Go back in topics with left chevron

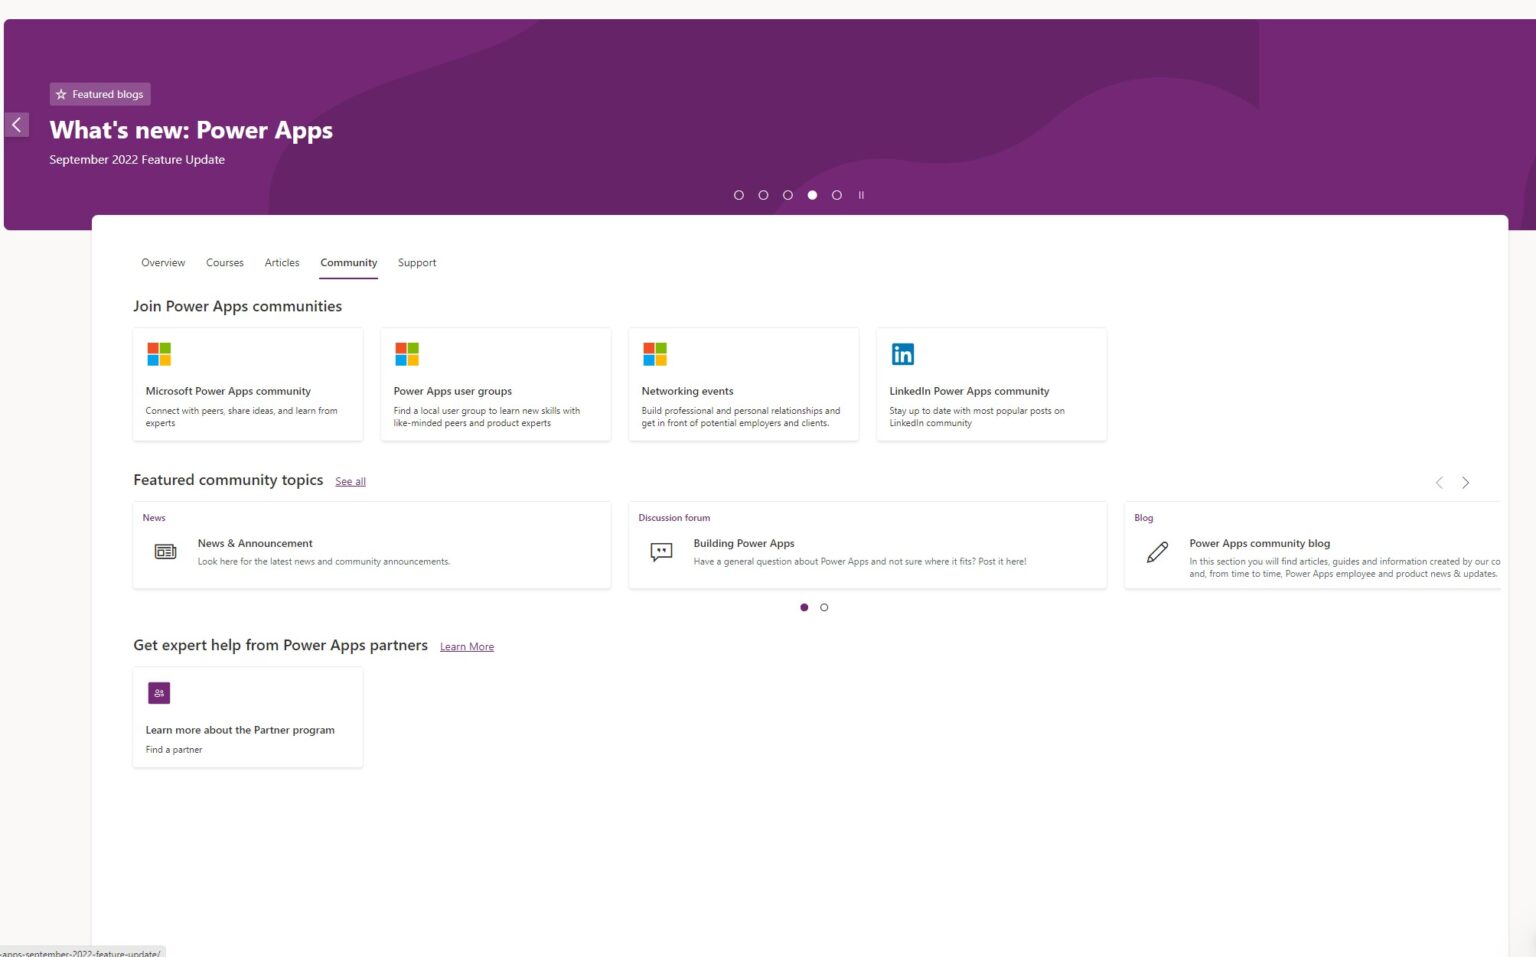(x=1439, y=482)
